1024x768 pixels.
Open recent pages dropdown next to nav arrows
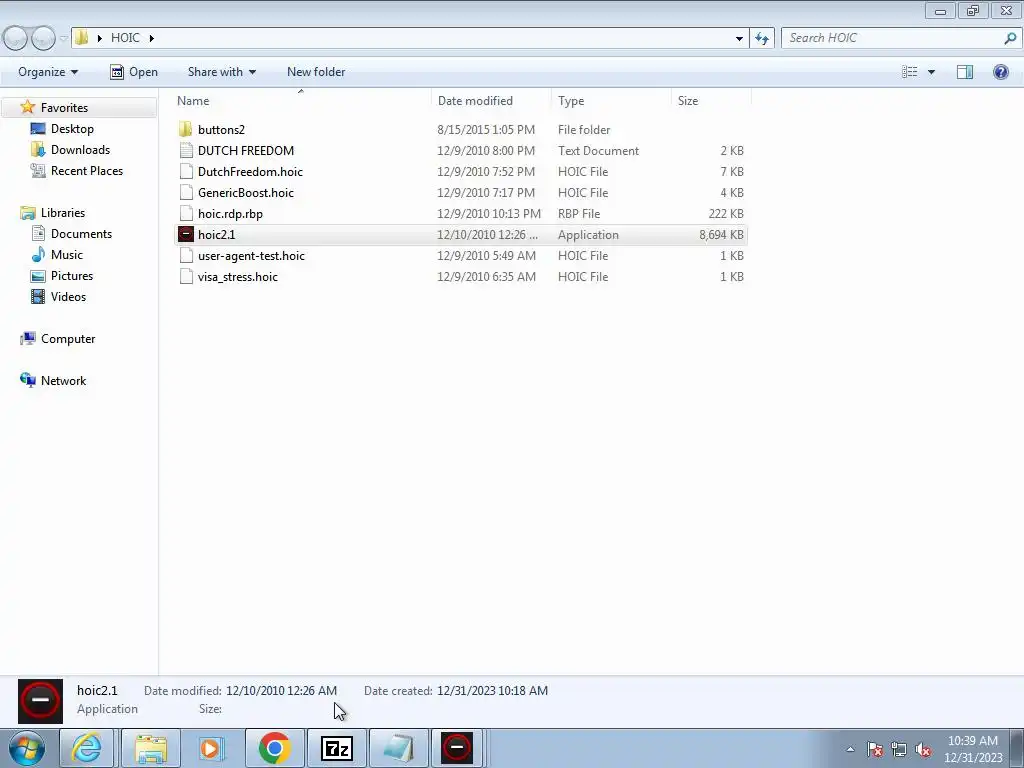coord(63,39)
